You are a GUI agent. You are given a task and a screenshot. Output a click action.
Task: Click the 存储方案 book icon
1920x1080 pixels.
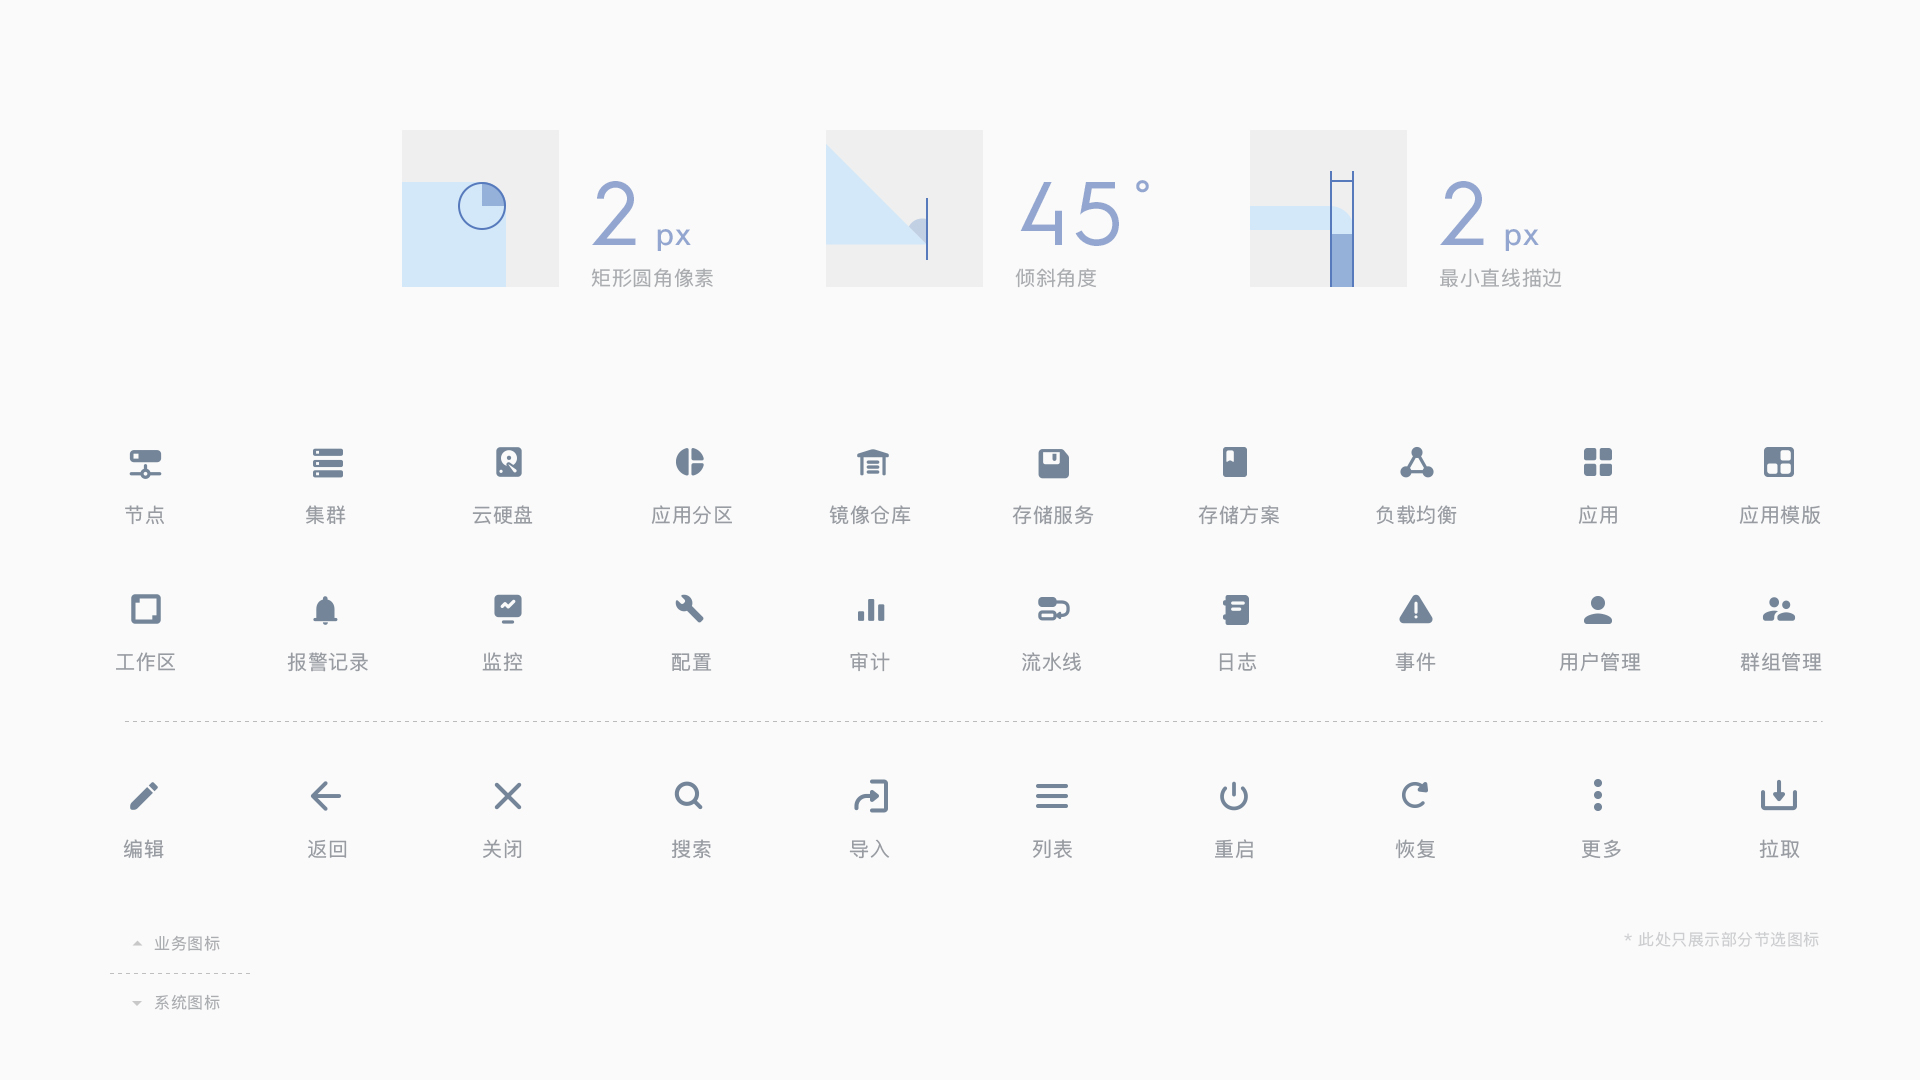[x=1235, y=462]
